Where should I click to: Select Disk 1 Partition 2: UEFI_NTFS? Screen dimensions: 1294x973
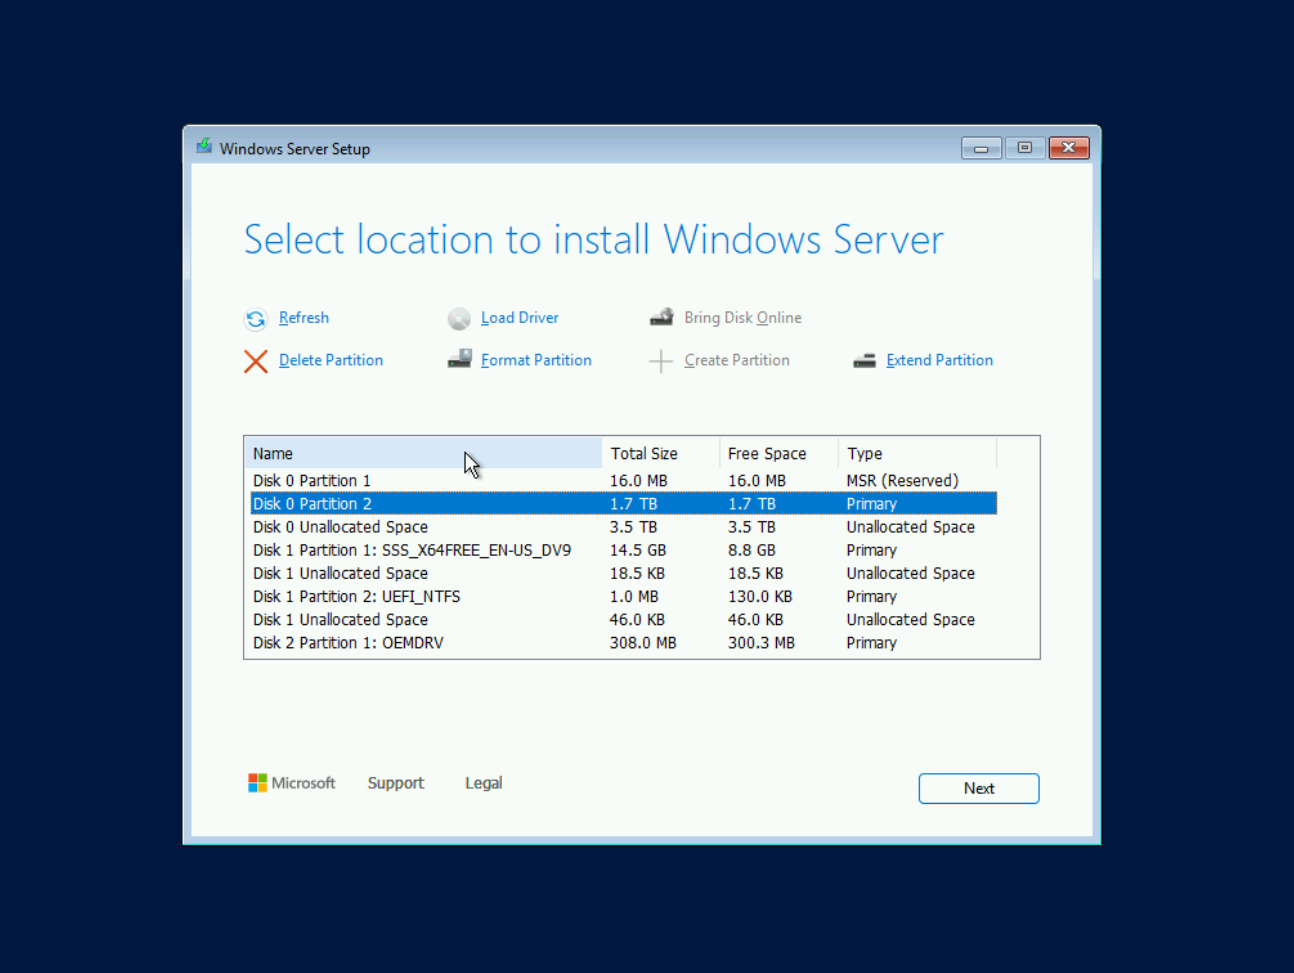(x=623, y=596)
